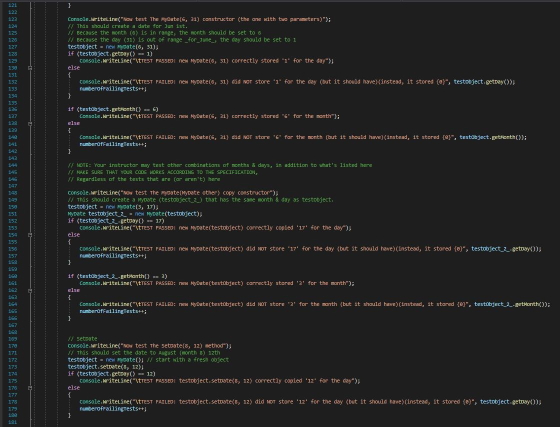Click the comment 'Because the day (31) is out of range'

click(x=182, y=40)
